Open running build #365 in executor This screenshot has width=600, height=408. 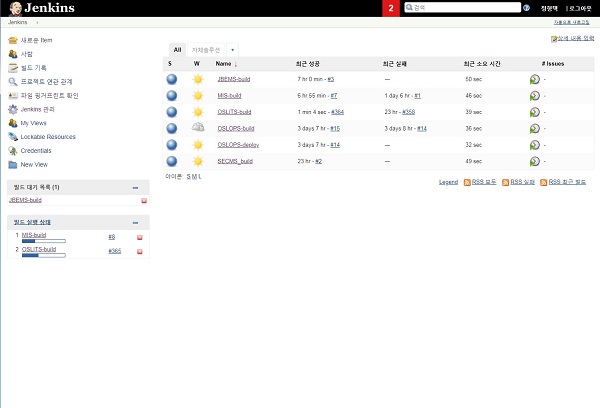pos(114,251)
